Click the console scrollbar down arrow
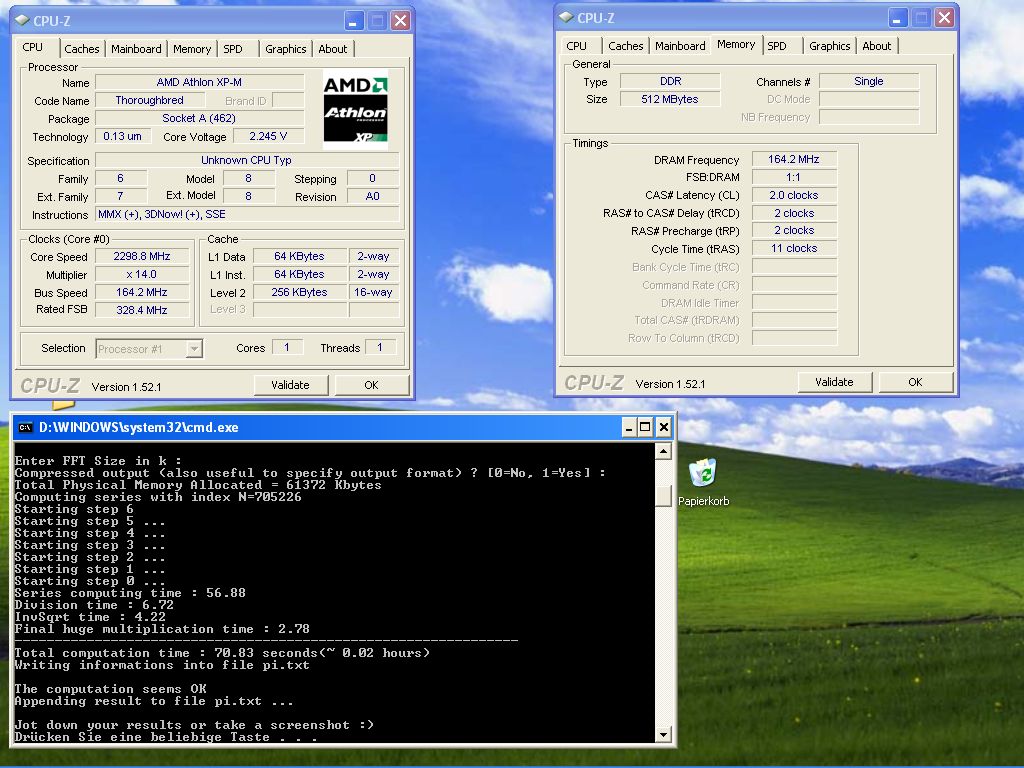Screen dimensions: 1024x768 (x=663, y=735)
